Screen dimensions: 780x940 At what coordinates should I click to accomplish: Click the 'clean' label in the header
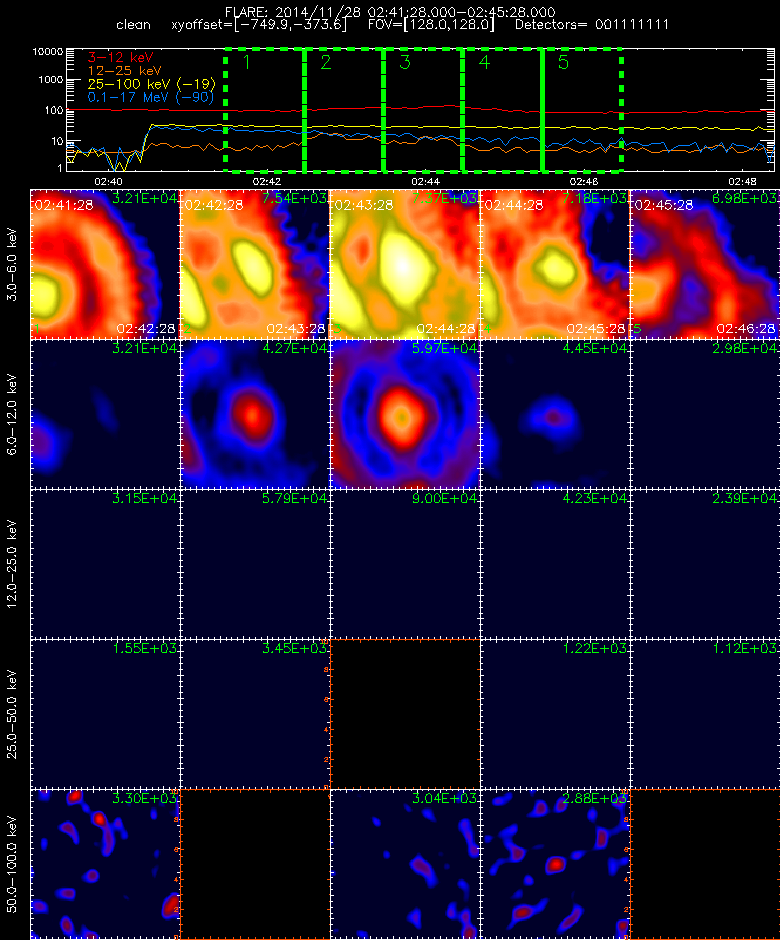click(x=133, y=25)
